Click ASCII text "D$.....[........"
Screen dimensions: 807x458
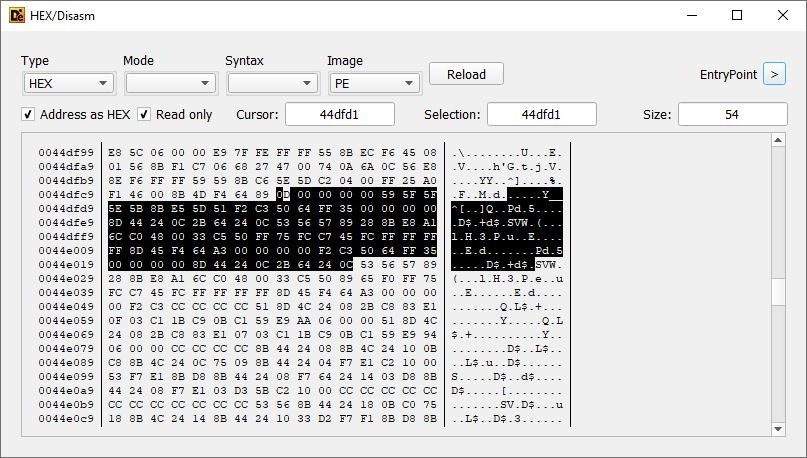(507, 391)
